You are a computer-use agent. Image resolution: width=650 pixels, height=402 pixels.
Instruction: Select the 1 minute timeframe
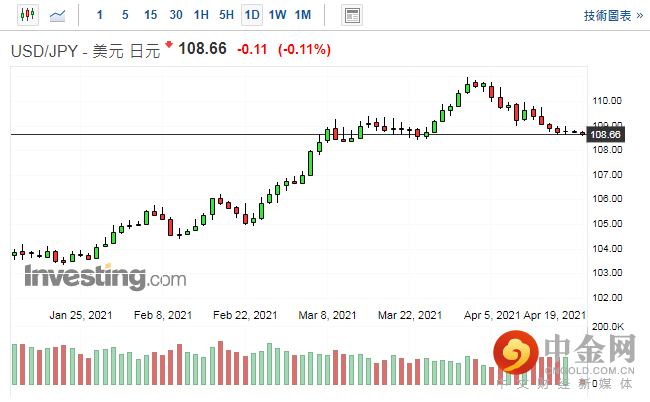pos(99,15)
